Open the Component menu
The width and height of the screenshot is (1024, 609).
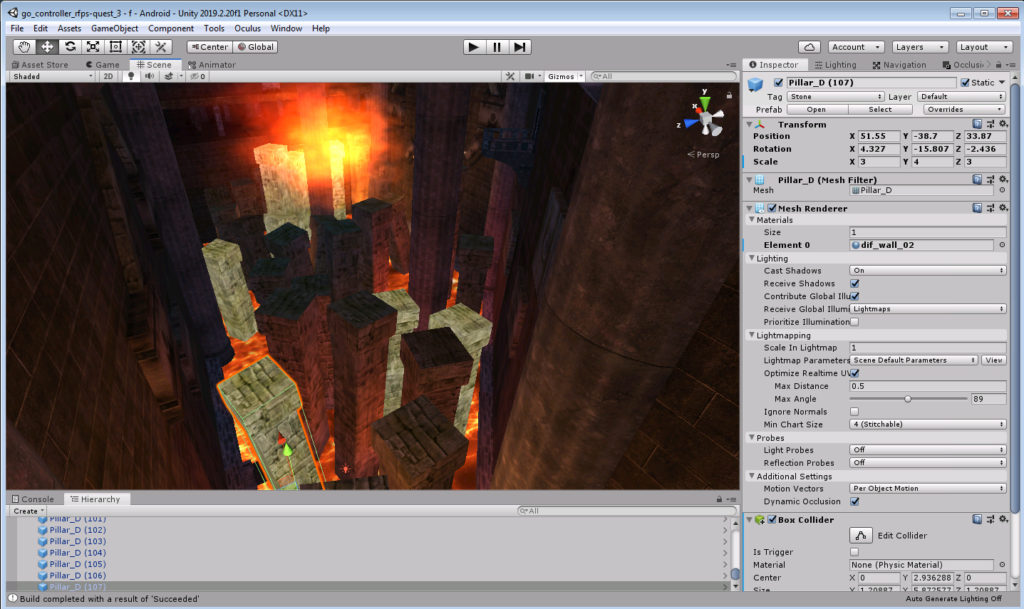pos(170,28)
